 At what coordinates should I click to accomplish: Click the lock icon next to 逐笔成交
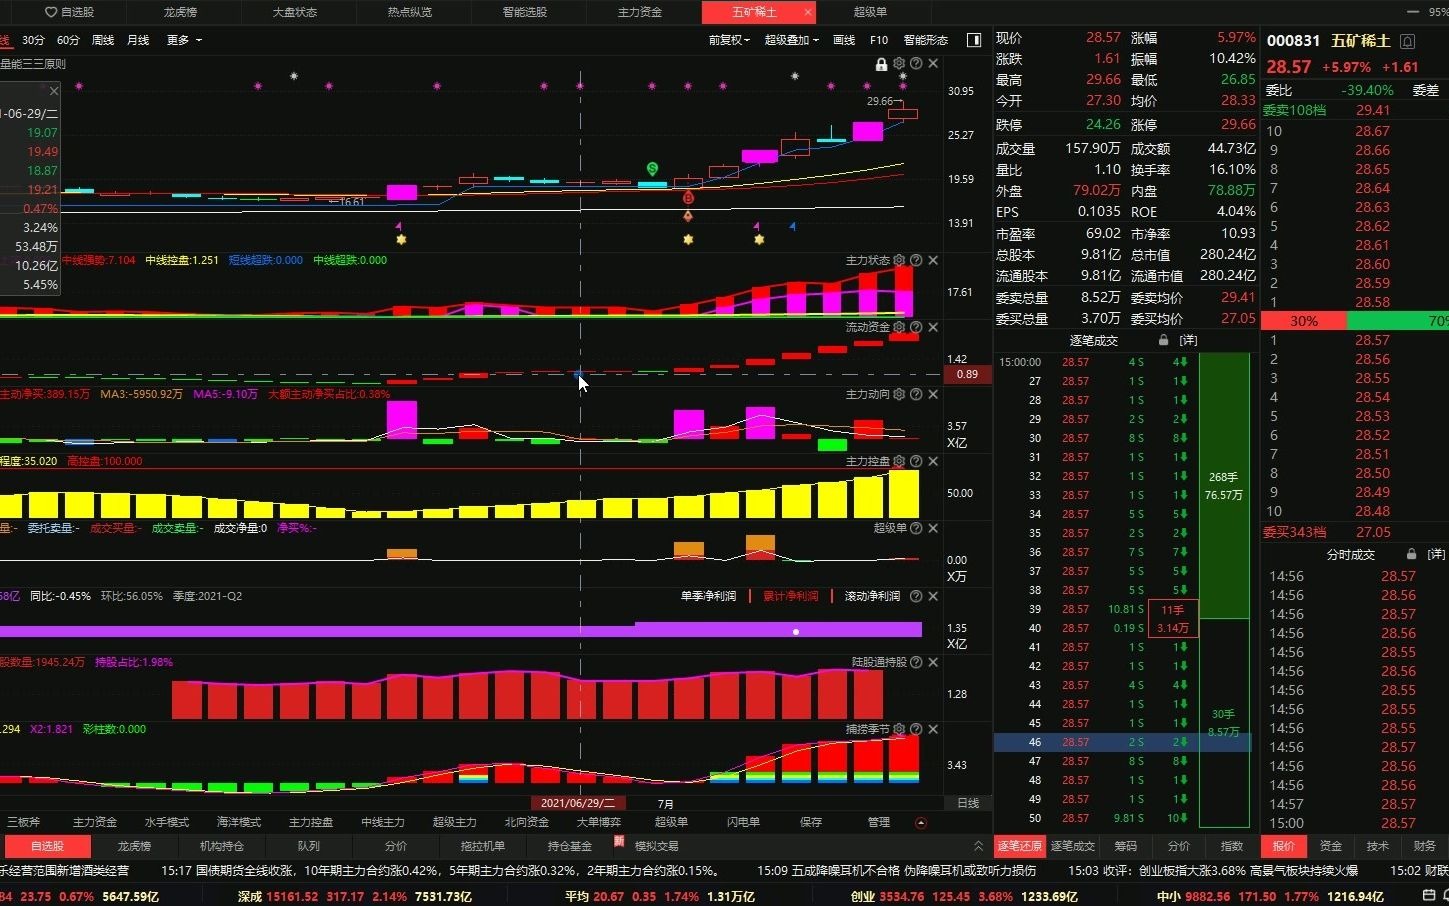pyautogui.click(x=1163, y=341)
